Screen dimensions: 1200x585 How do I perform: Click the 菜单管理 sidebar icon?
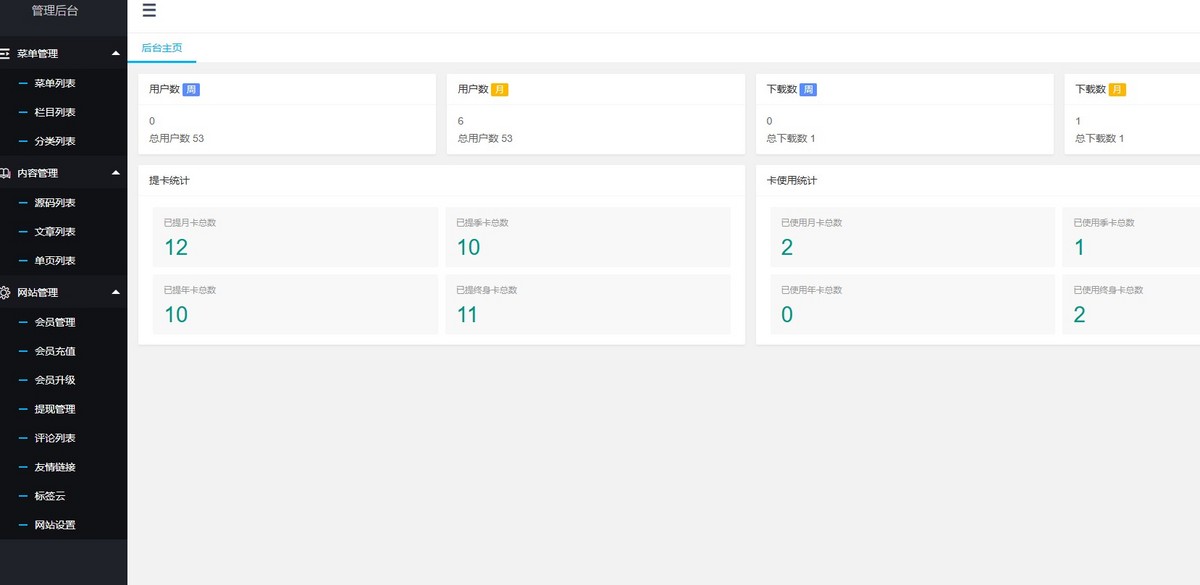pyautogui.click(x=5, y=54)
